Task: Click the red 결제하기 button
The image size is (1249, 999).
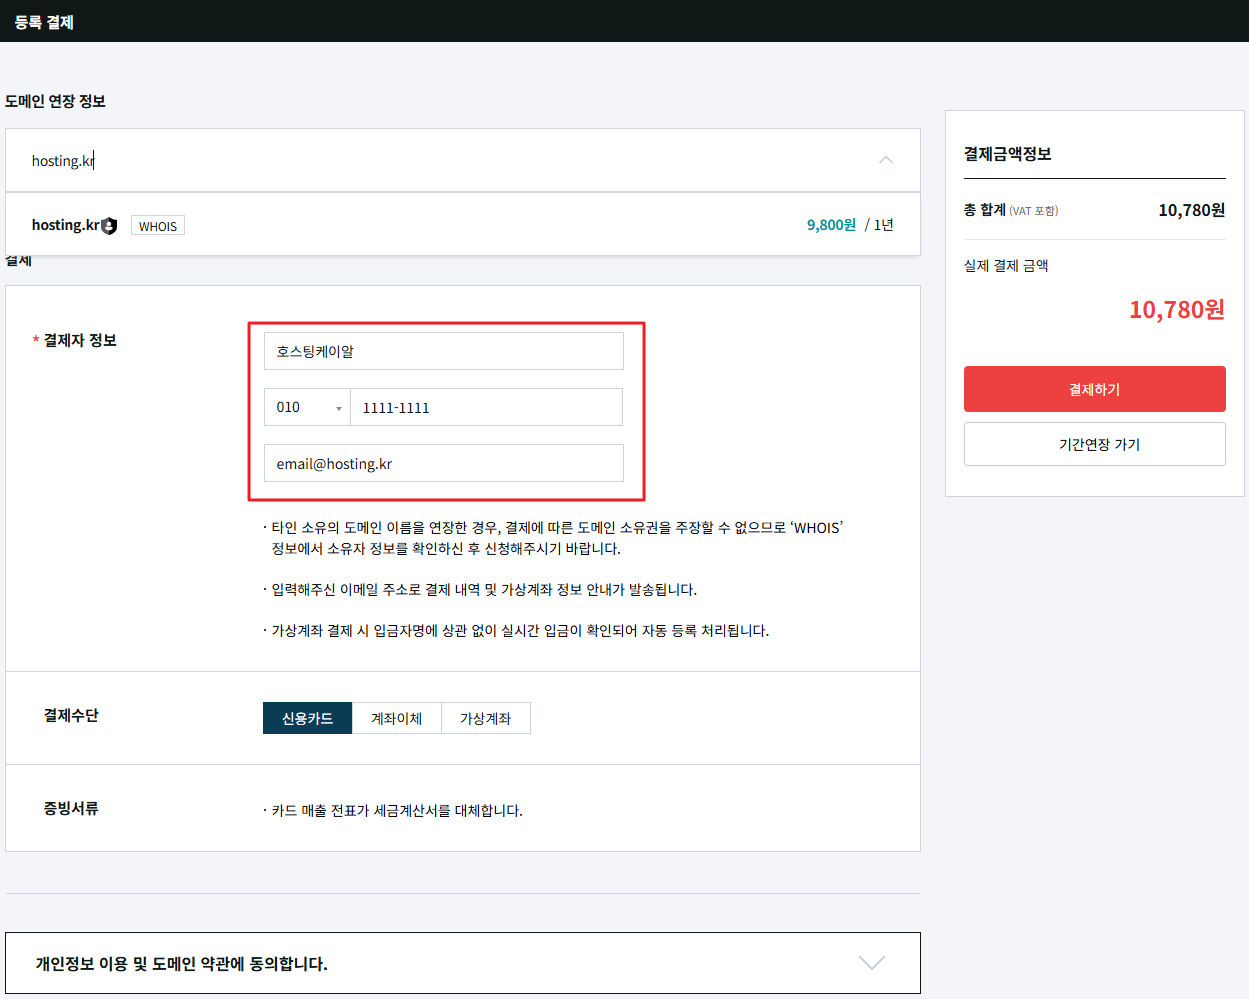Action: [1094, 389]
